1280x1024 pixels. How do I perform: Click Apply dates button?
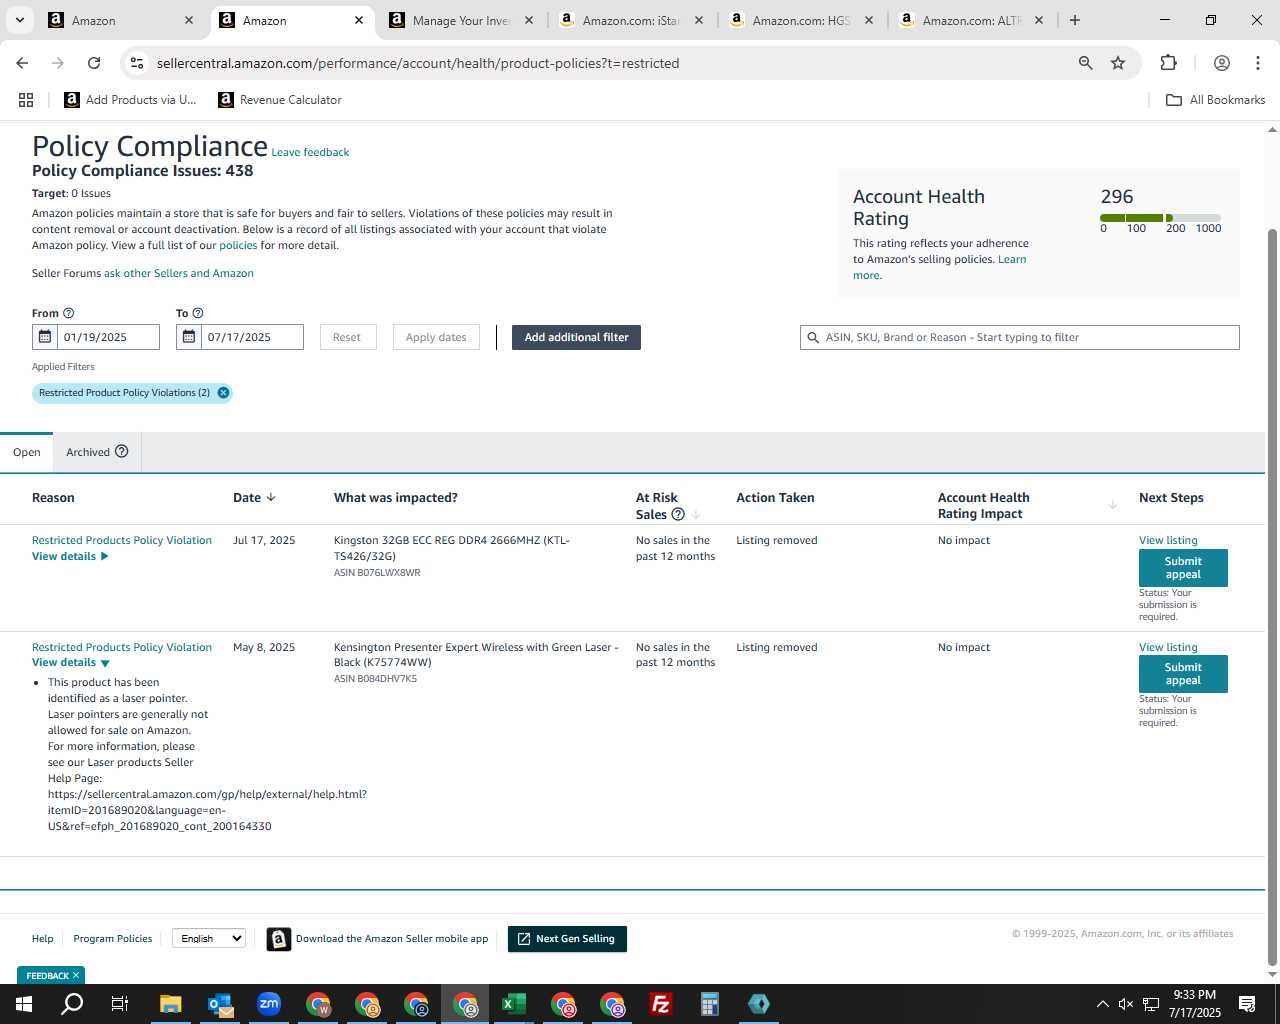tap(436, 337)
